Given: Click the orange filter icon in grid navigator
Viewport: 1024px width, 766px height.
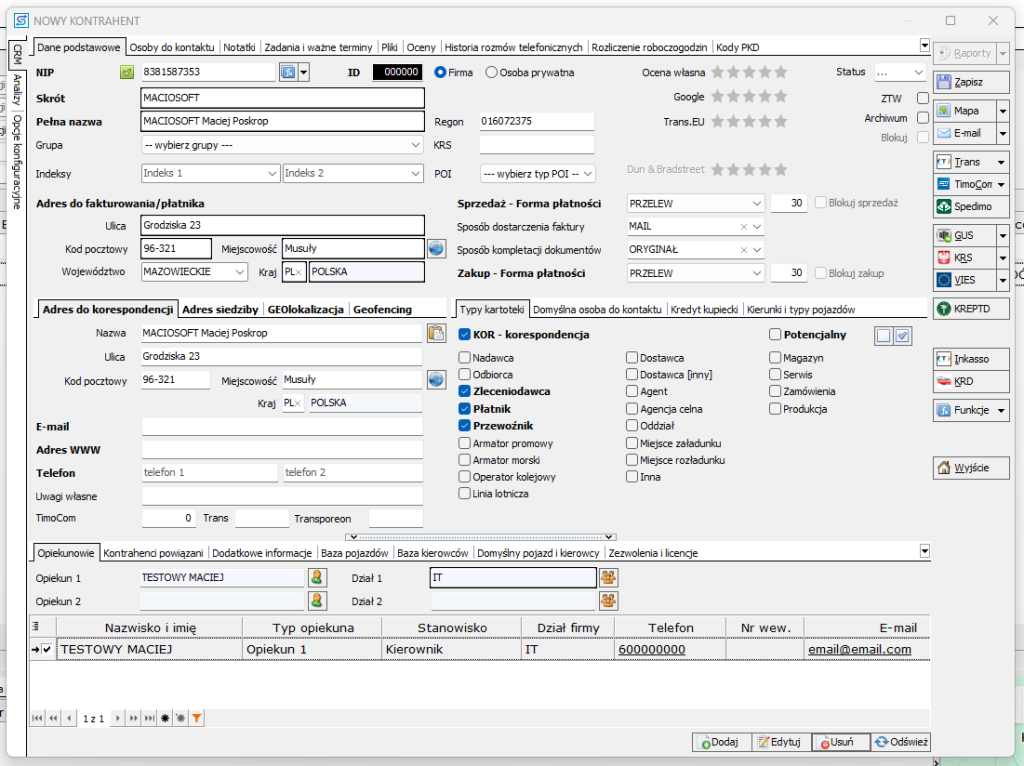Looking at the screenshot, I should click(197, 718).
